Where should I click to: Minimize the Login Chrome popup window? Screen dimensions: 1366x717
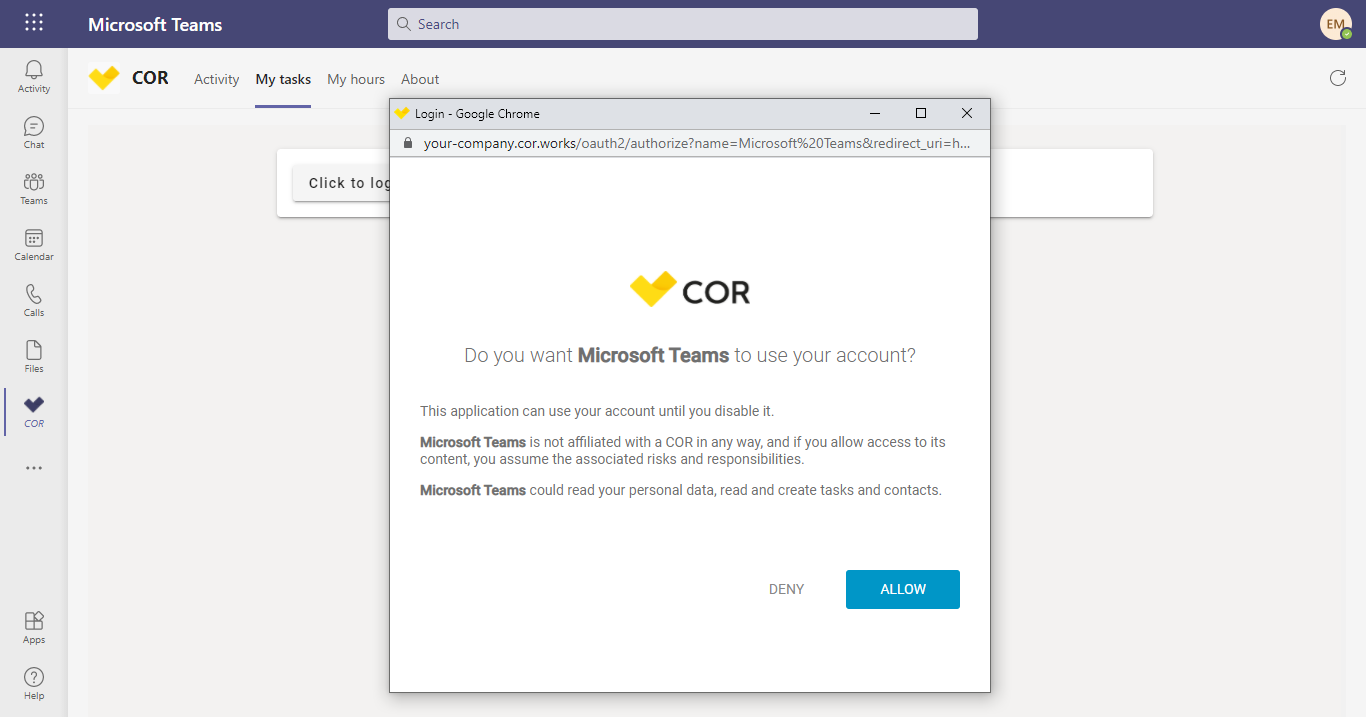pyautogui.click(x=875, y=113)
